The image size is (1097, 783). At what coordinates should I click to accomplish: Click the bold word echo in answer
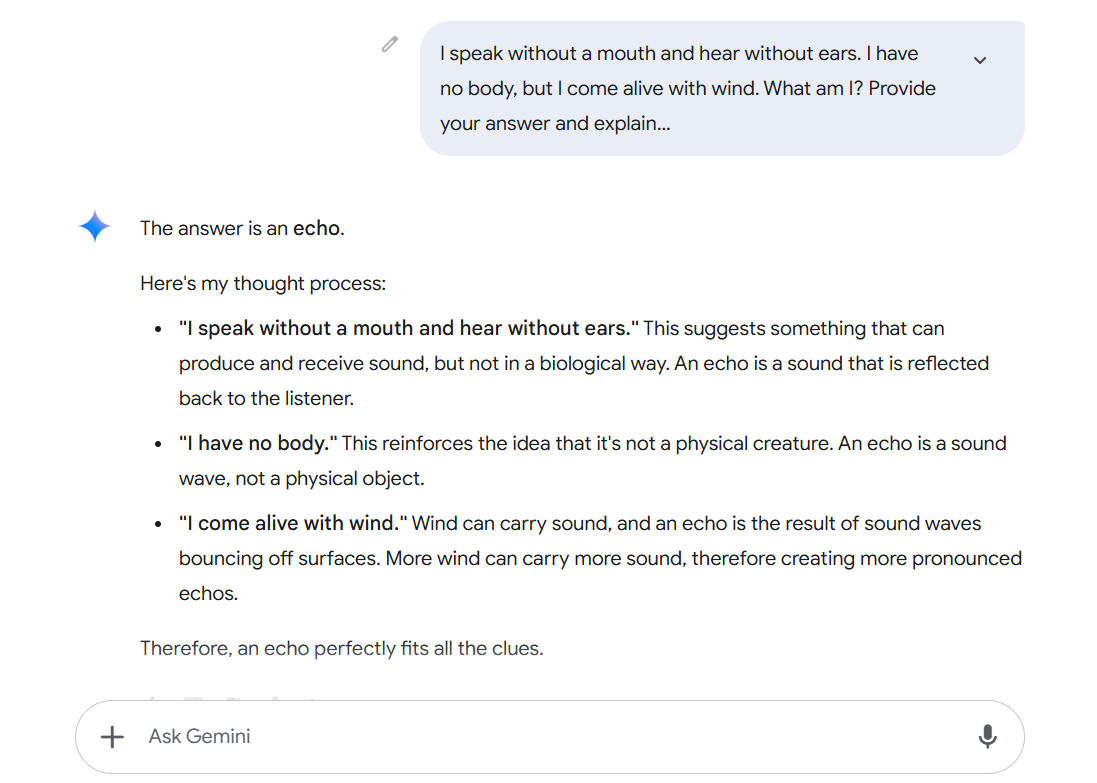[316, 228]
